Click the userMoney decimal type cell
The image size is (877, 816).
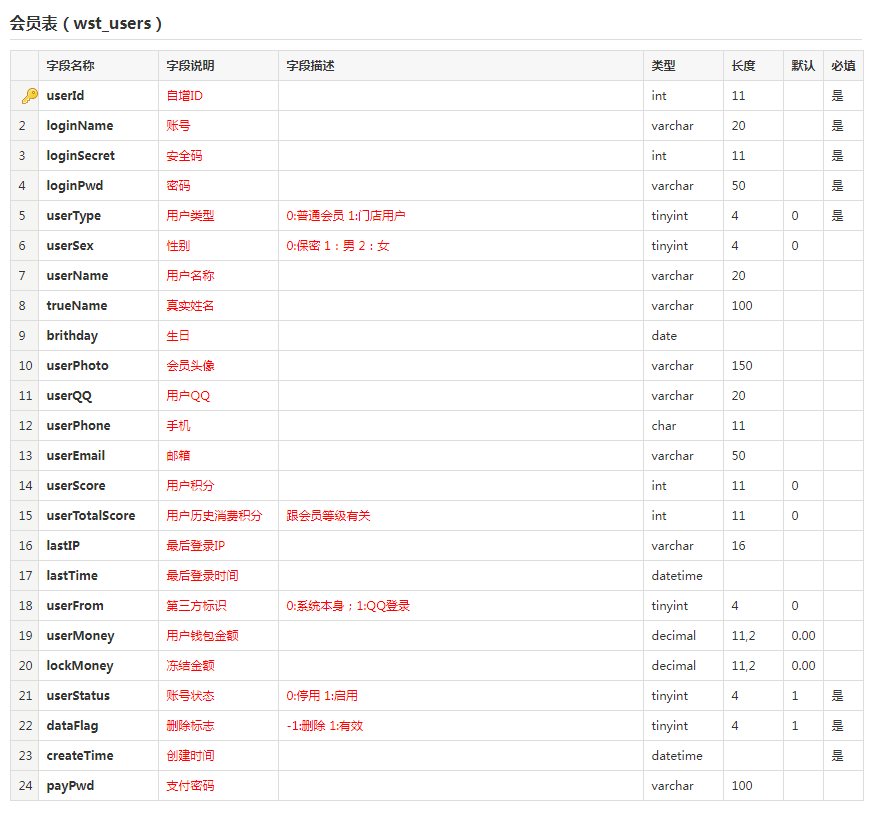674,636
